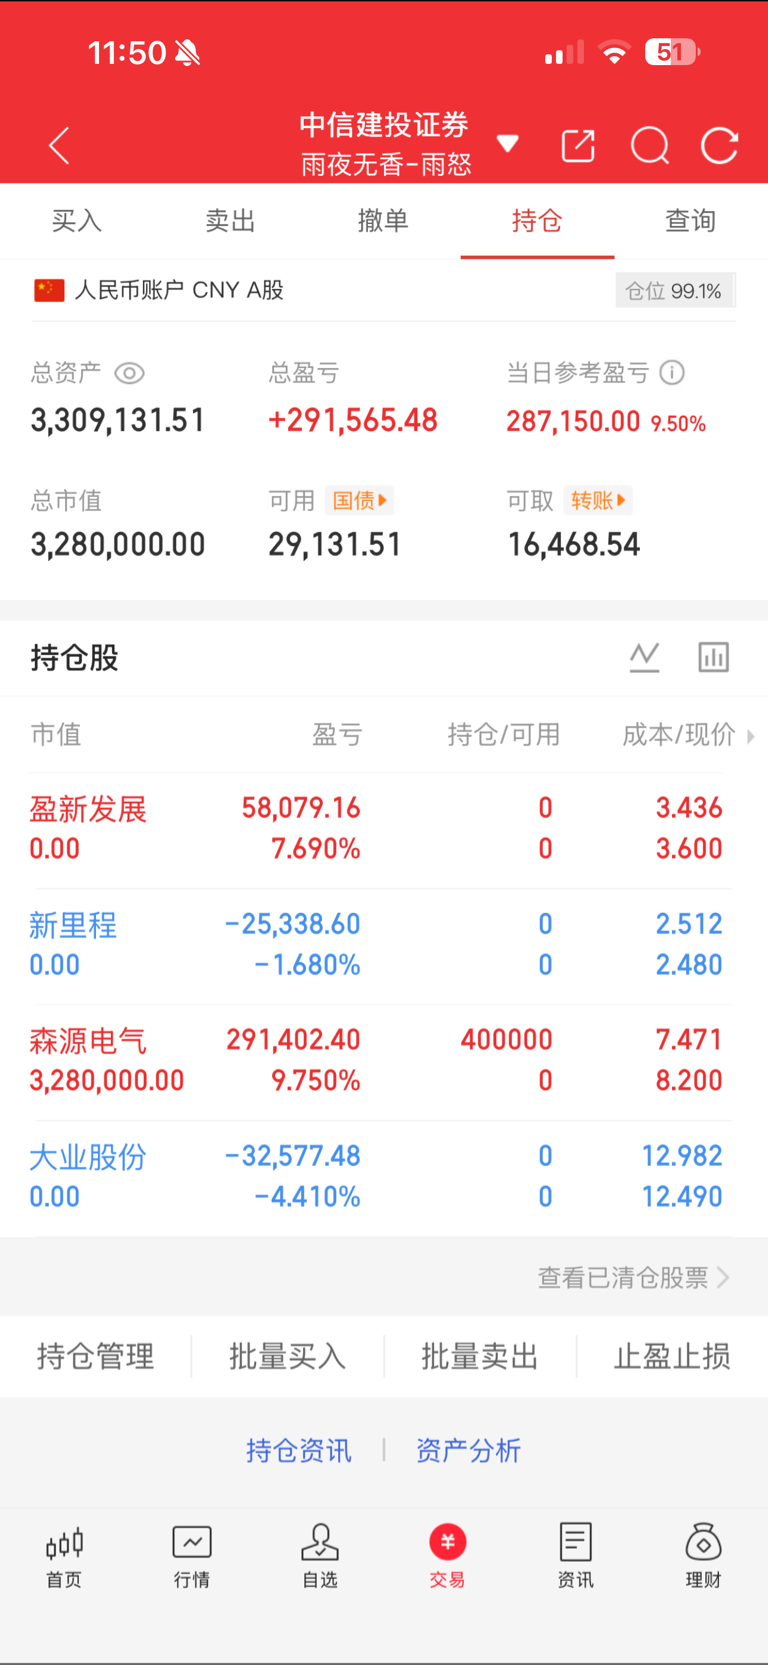Tap the 批量买入 button

[x=288, y=1357]
